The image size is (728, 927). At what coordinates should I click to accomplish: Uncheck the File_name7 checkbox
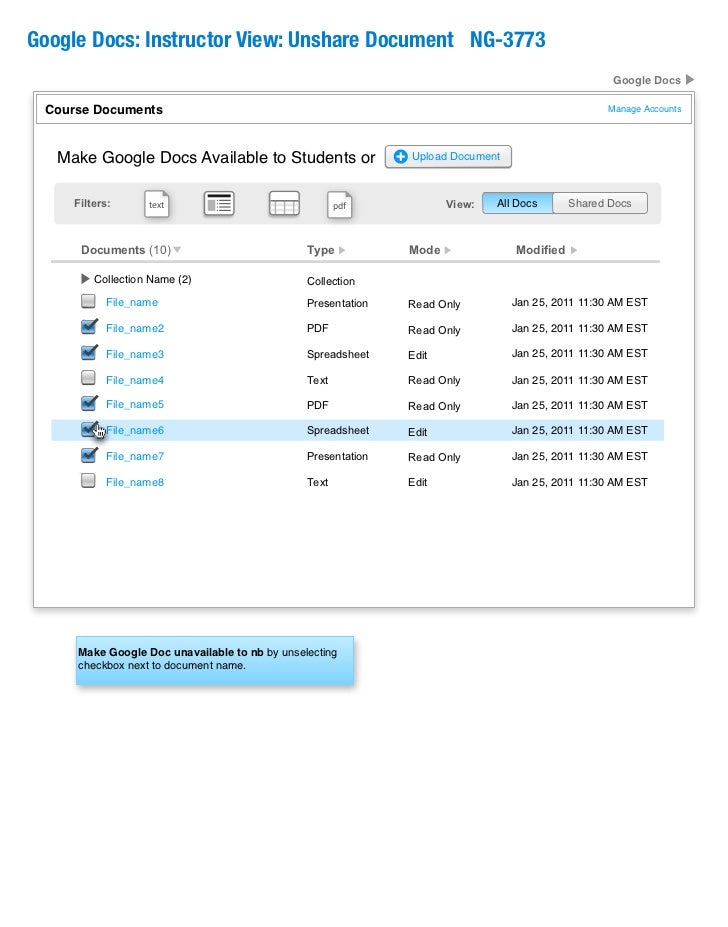[89, 455]
